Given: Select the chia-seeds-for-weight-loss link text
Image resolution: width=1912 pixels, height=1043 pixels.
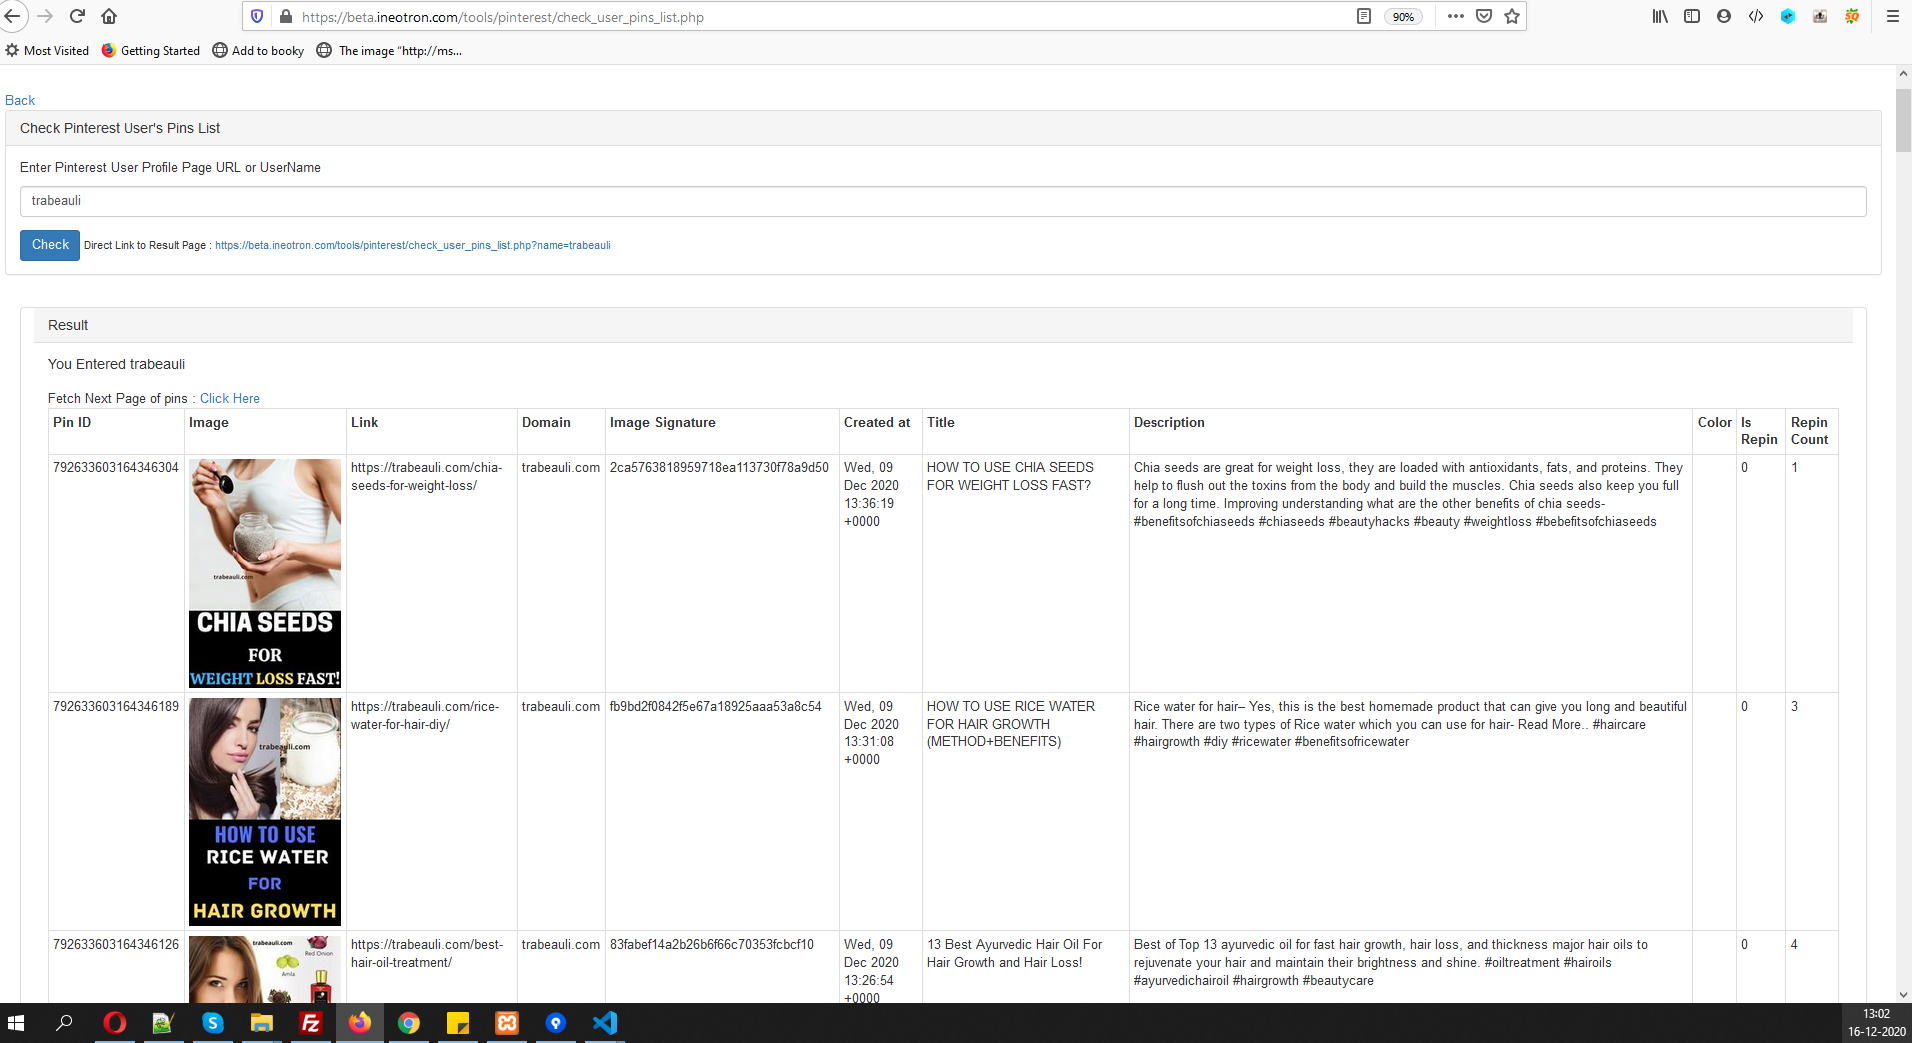Looking at the screenshot, I should click(x=427, y=476).
